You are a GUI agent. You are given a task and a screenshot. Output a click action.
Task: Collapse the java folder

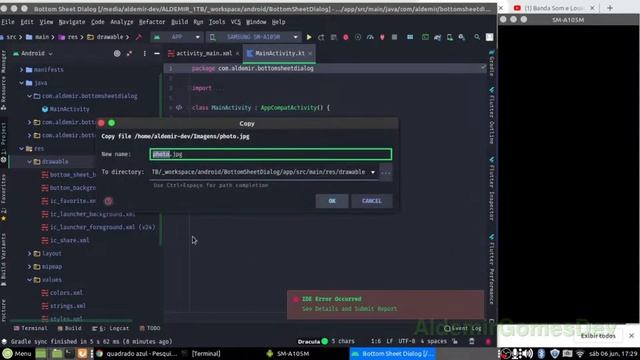pyautogui.click(x=22, y=83)
